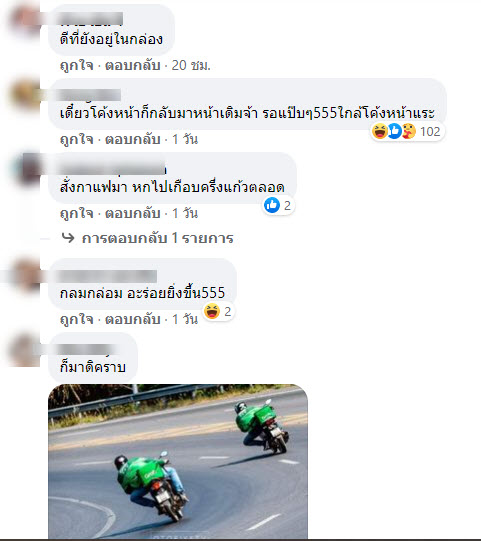Click the blurred name above the เดี๋ยวโค้งหน้า comment
This screenshot has width=481, height=541.
[89, 95]
